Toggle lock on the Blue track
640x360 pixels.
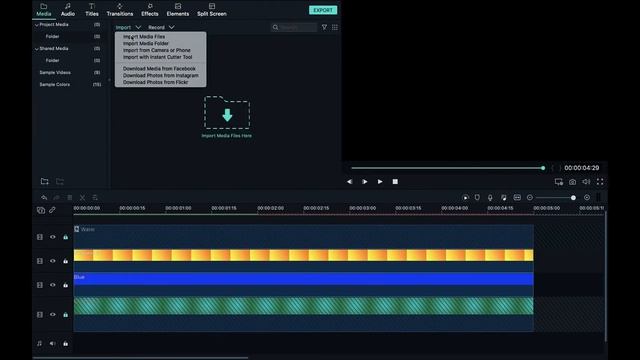pos(65,285)
